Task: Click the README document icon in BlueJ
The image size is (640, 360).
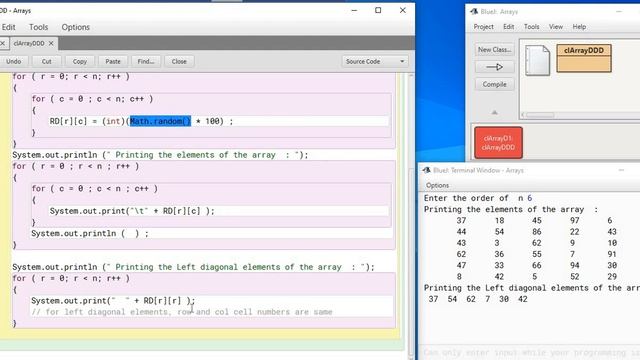Action: coord(537,60)
